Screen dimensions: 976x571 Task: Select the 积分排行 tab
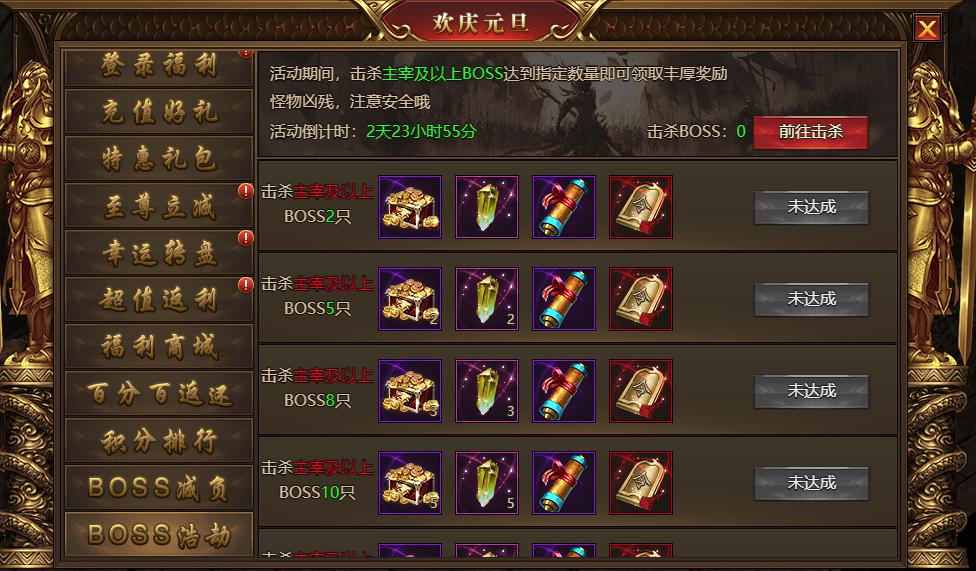coord(159,441)
